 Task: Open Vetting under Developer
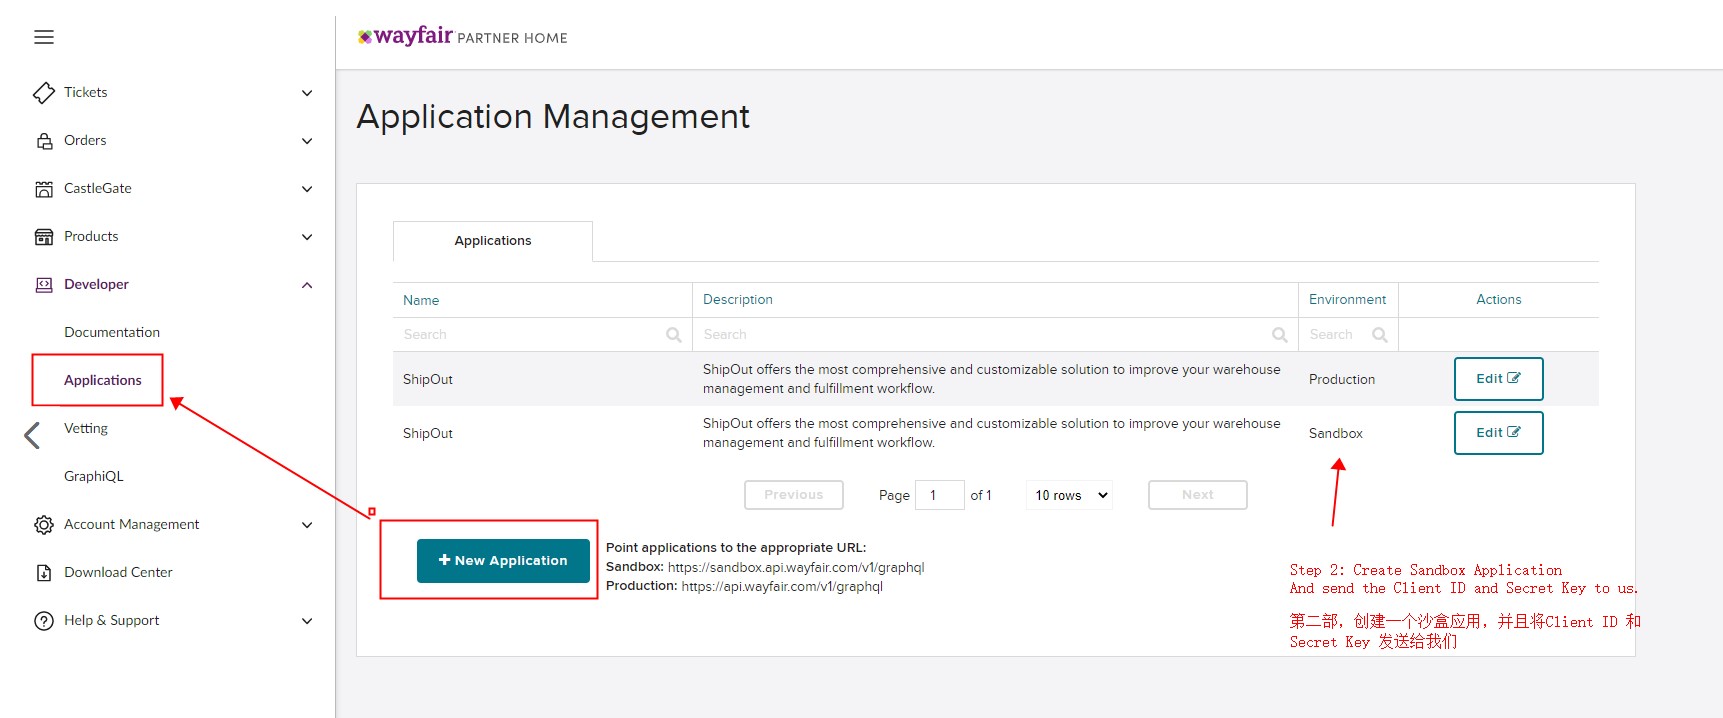point(86,428)
